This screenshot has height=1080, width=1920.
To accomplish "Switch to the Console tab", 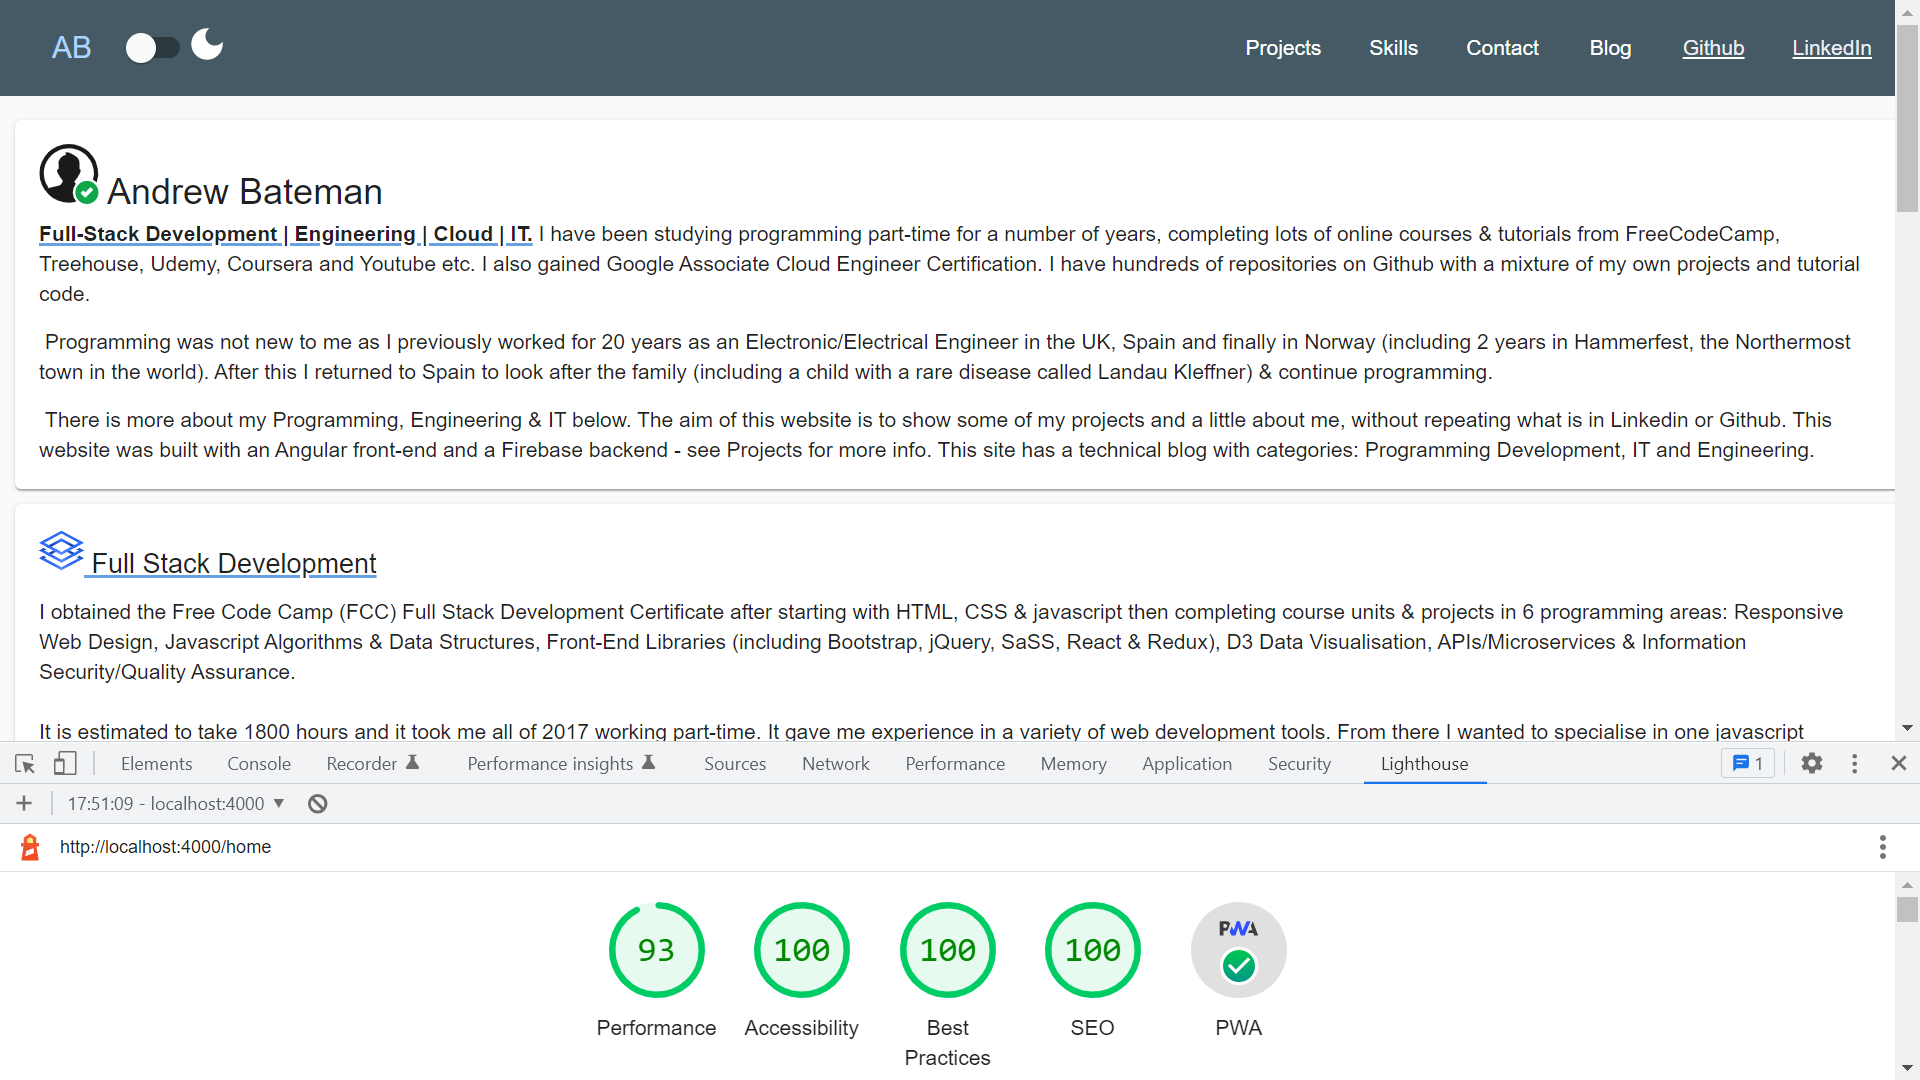I will (258, 764).
